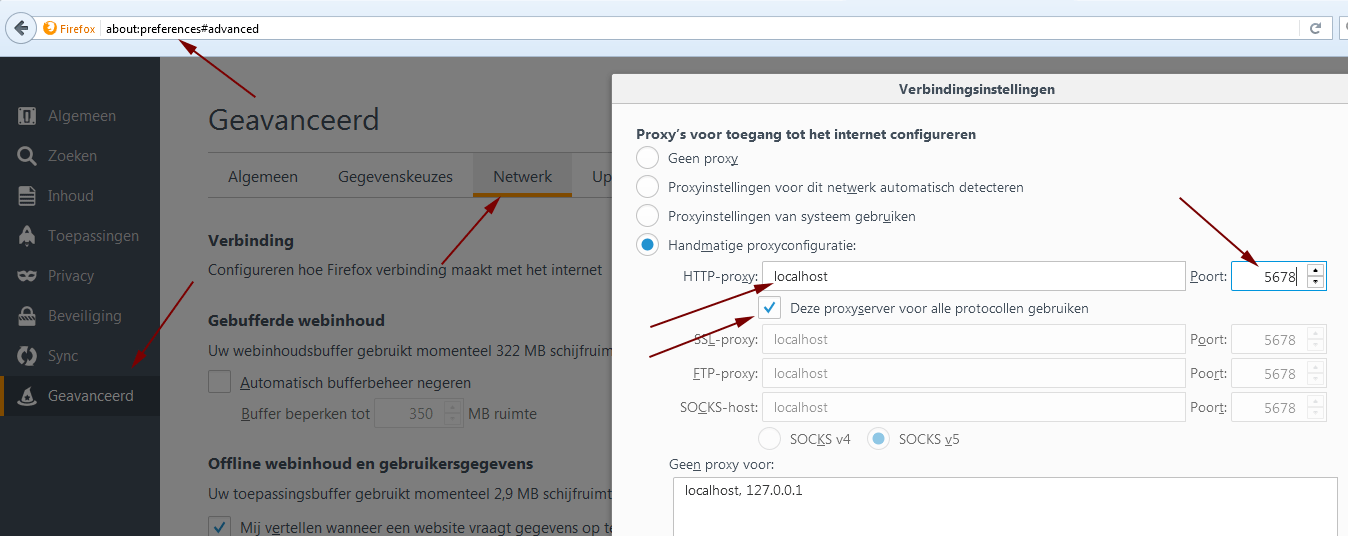Click the Geavanceerd page heading
The width and height of the screenshot is (1348, 536).
click(294, 120)
